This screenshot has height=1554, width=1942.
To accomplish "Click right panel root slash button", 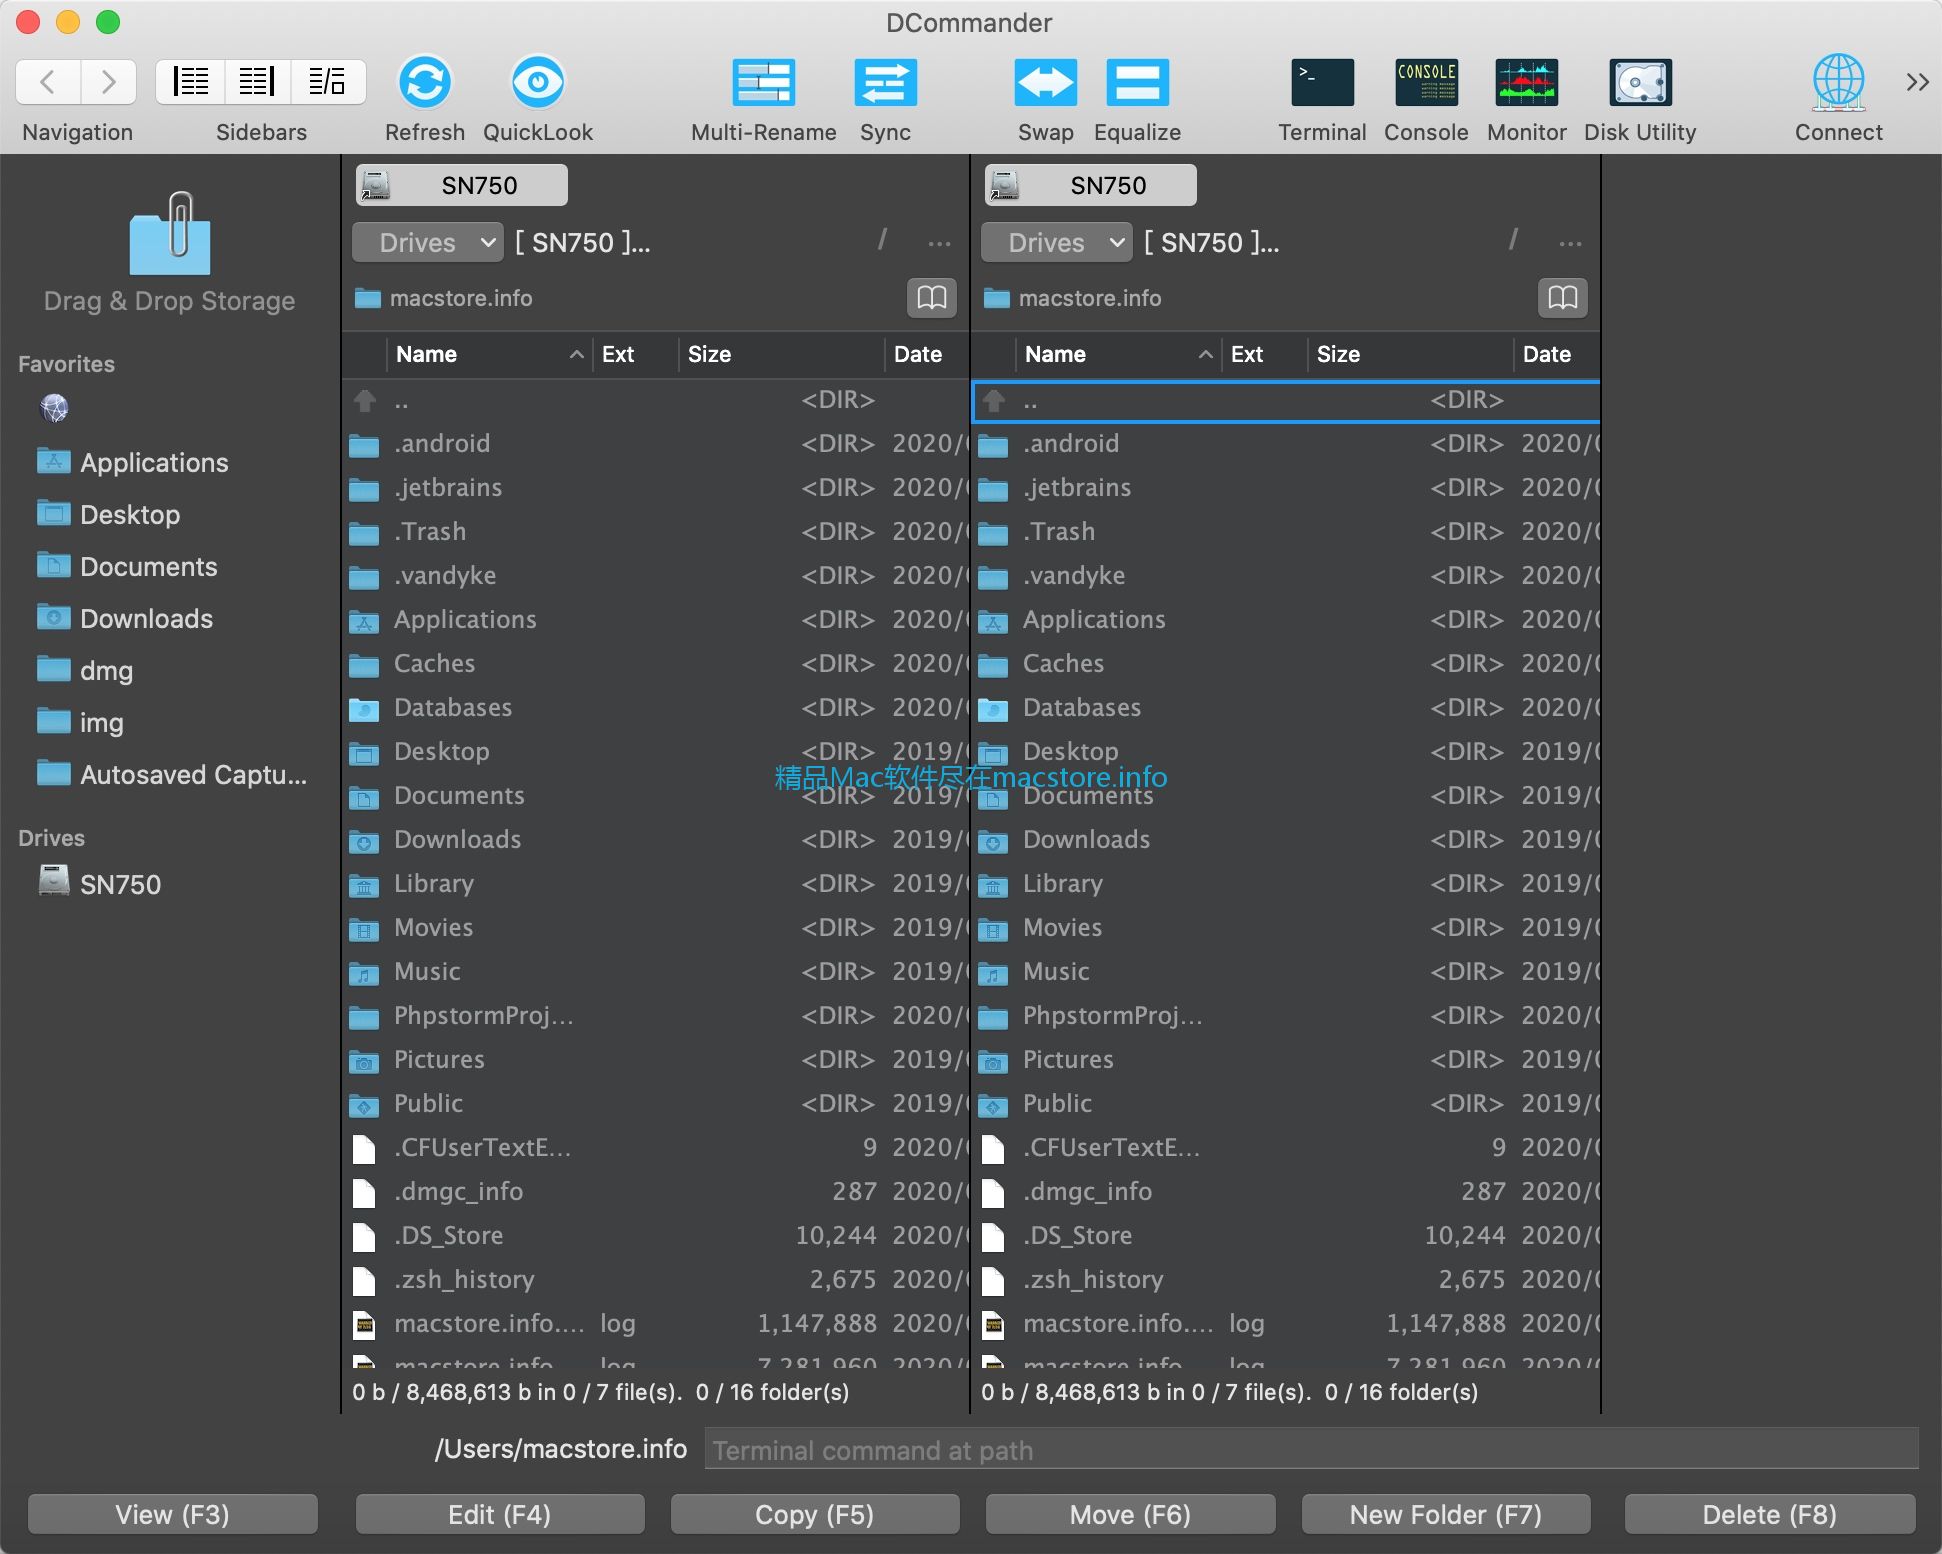I will click(x=1512, y=241).
